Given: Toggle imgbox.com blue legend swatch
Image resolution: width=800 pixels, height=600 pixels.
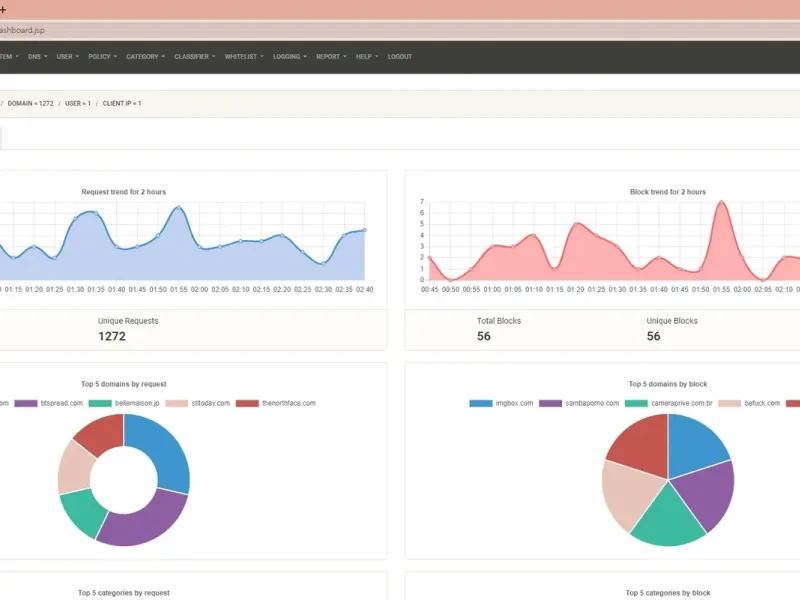Looking at the screenshot, I should coord(481,403).
